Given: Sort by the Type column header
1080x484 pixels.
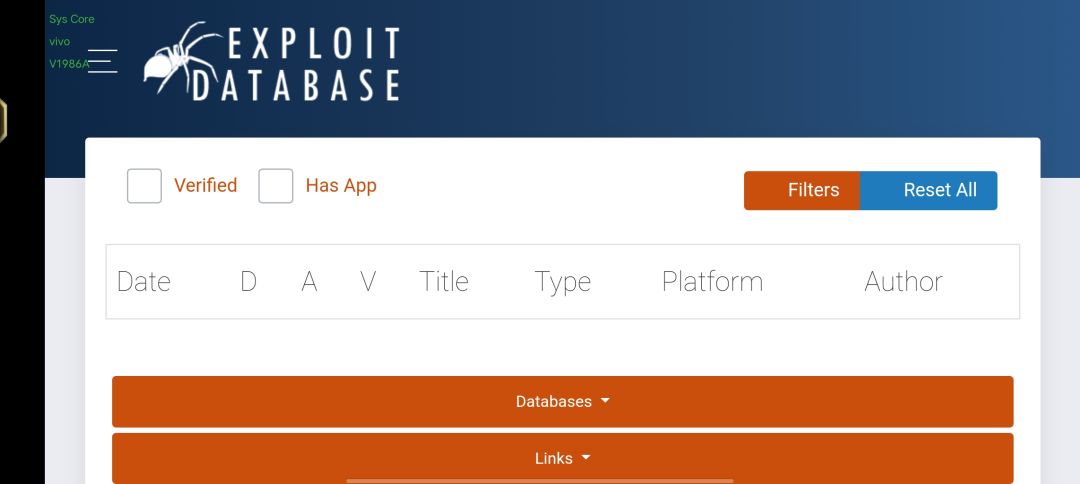Looking at the screenshot, I should (x=563, y=282).
